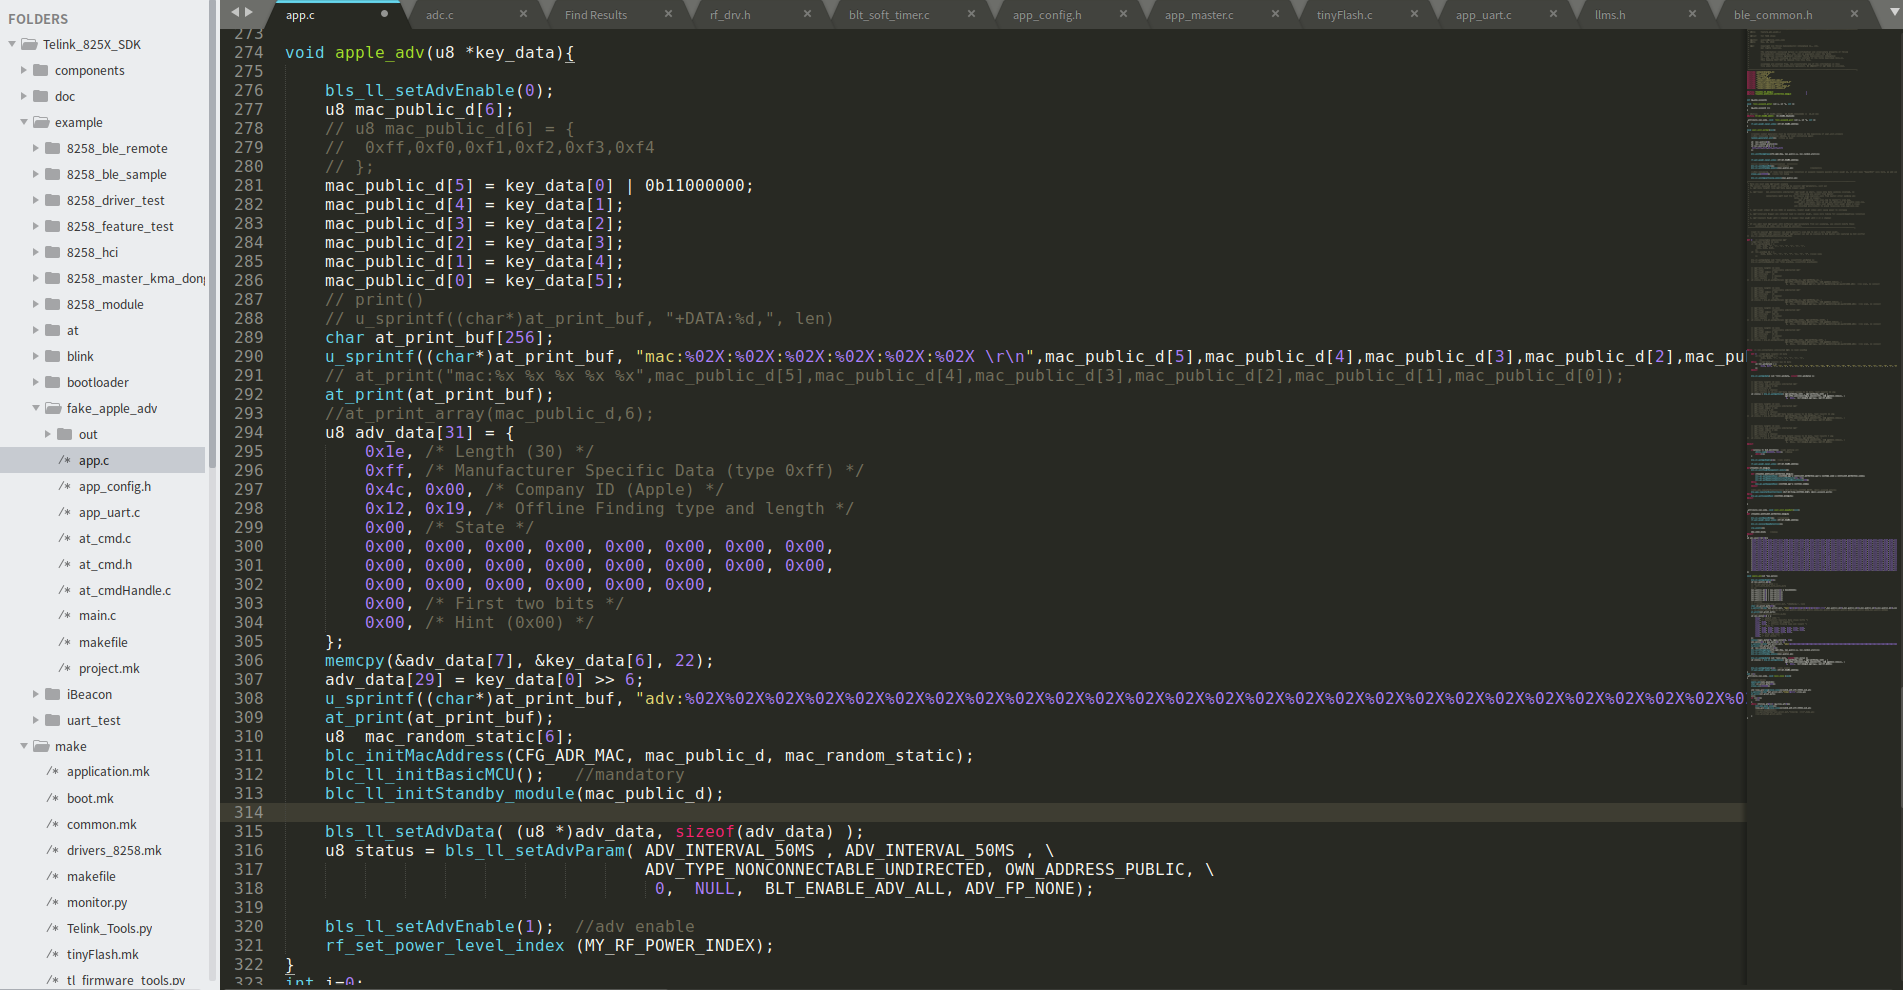Expand the 8258_driver_test folder

36,200
